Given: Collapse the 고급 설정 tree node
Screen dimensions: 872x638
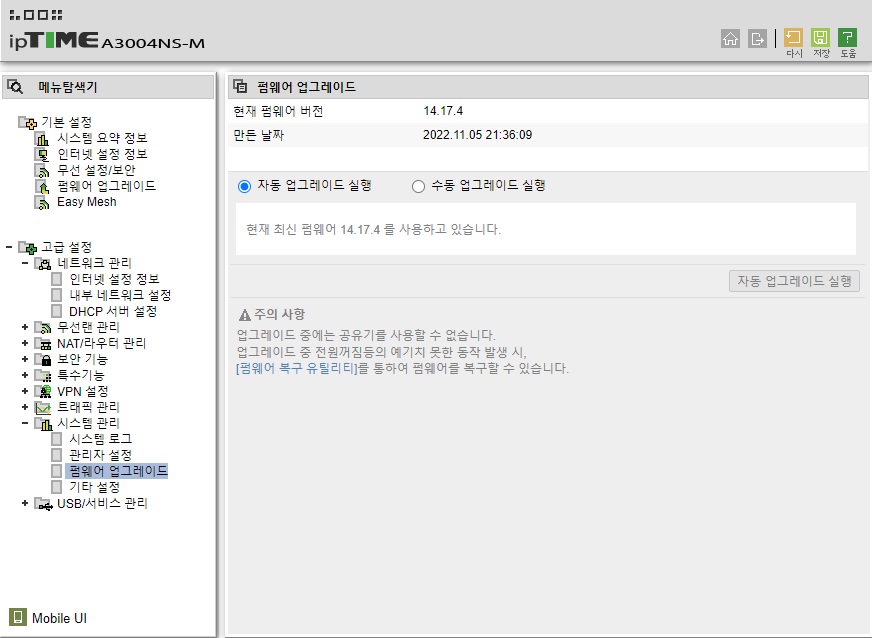Looking at the screenshot, I should tap(9, 246).
